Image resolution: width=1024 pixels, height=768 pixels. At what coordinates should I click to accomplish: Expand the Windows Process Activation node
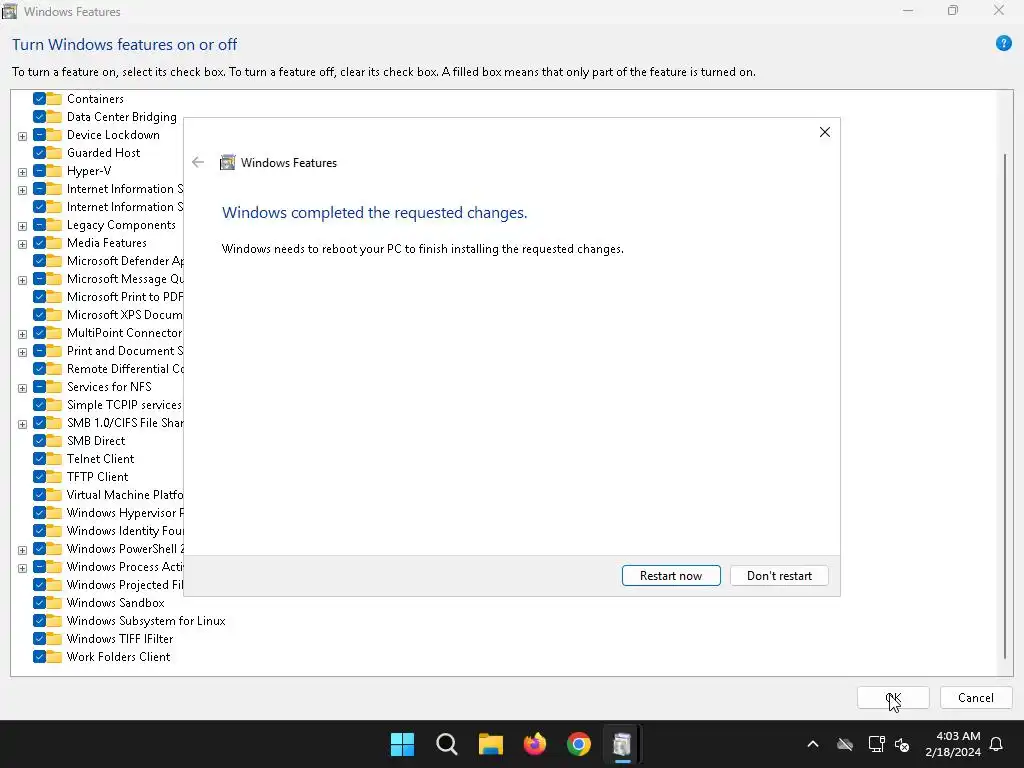pos(22,568)
